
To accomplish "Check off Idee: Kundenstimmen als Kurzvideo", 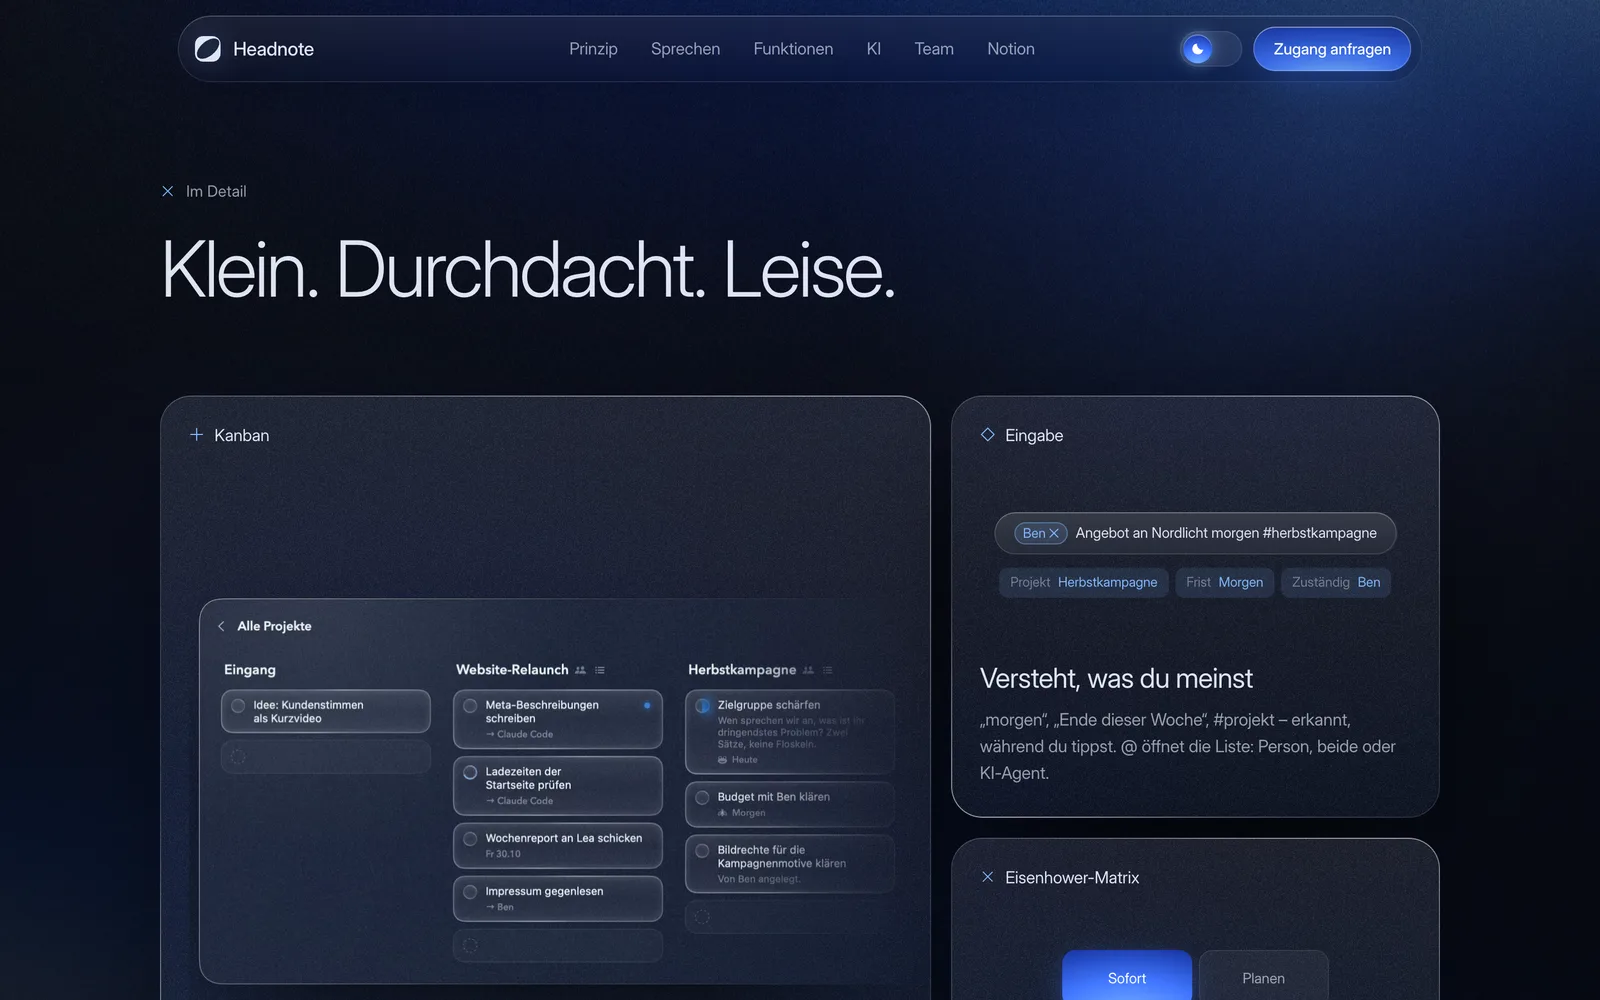I will (238, 706).
